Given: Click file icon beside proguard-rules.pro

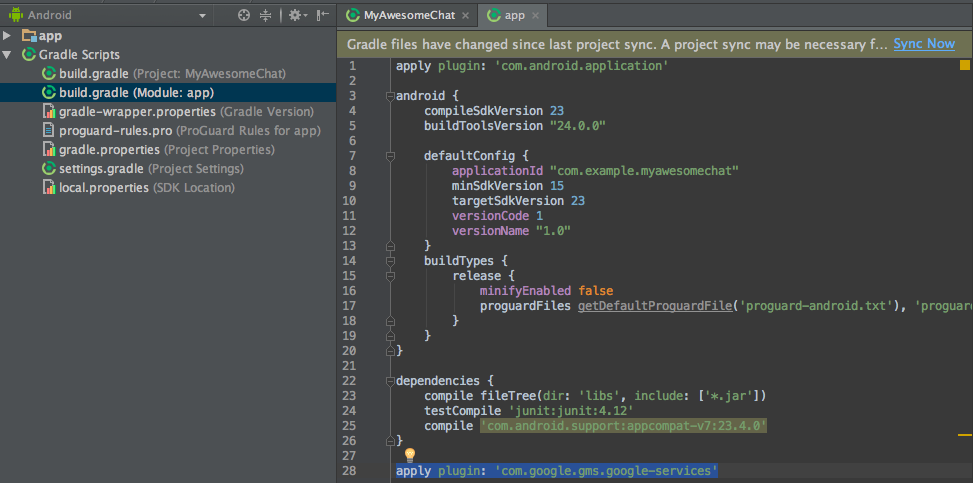Looking at the screenshot, I should [x=48, y=130].
